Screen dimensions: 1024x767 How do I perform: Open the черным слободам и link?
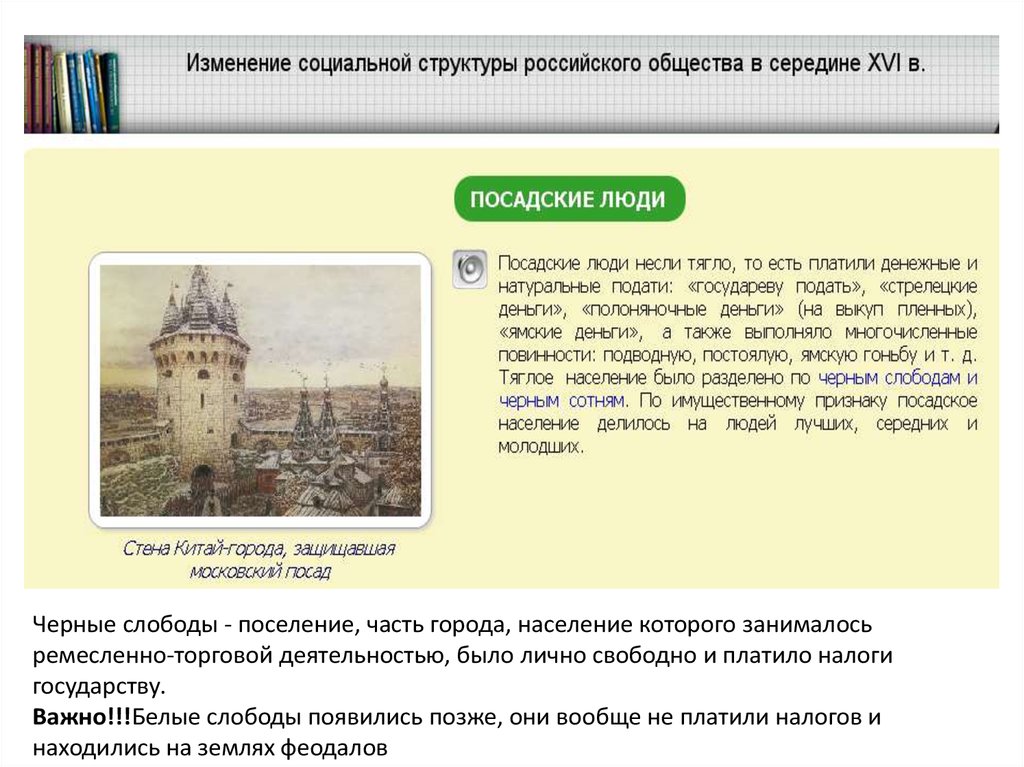[898, 378]
